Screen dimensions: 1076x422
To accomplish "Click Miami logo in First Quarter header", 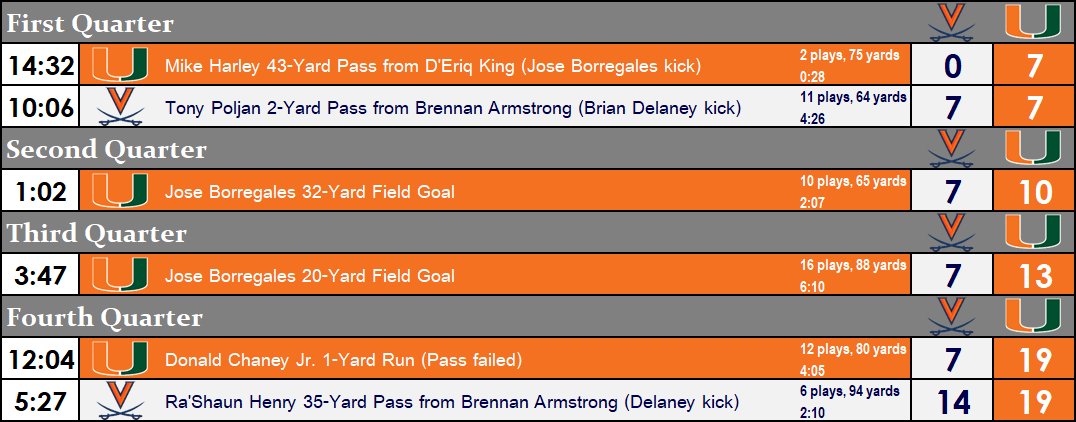I will click(x=1034, y=22).
